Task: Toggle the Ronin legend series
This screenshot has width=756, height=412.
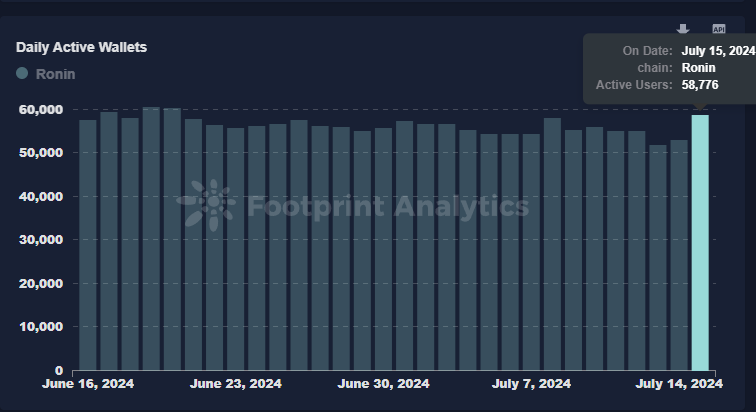Action: 46,74
